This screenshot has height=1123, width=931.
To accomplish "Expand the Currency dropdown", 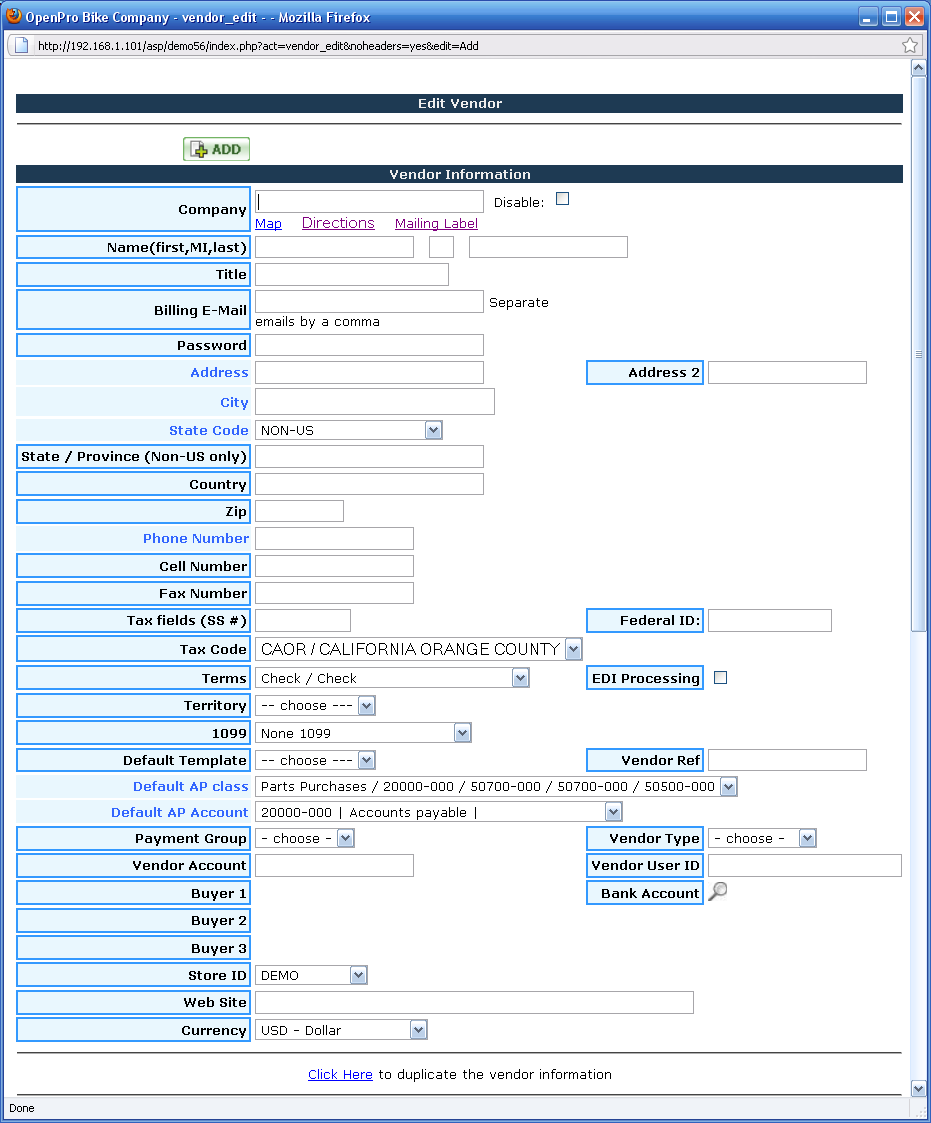I will click(341, 1030).
